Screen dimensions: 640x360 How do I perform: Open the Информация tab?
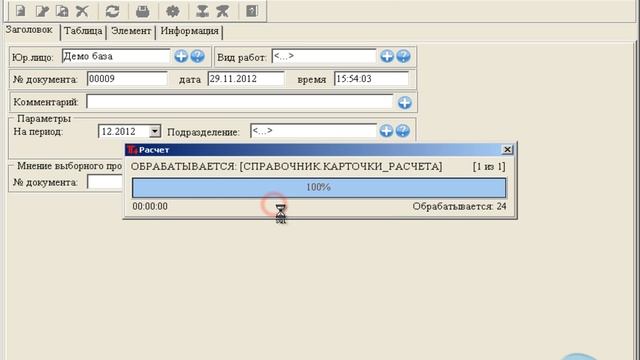click(x=189, y=31)
